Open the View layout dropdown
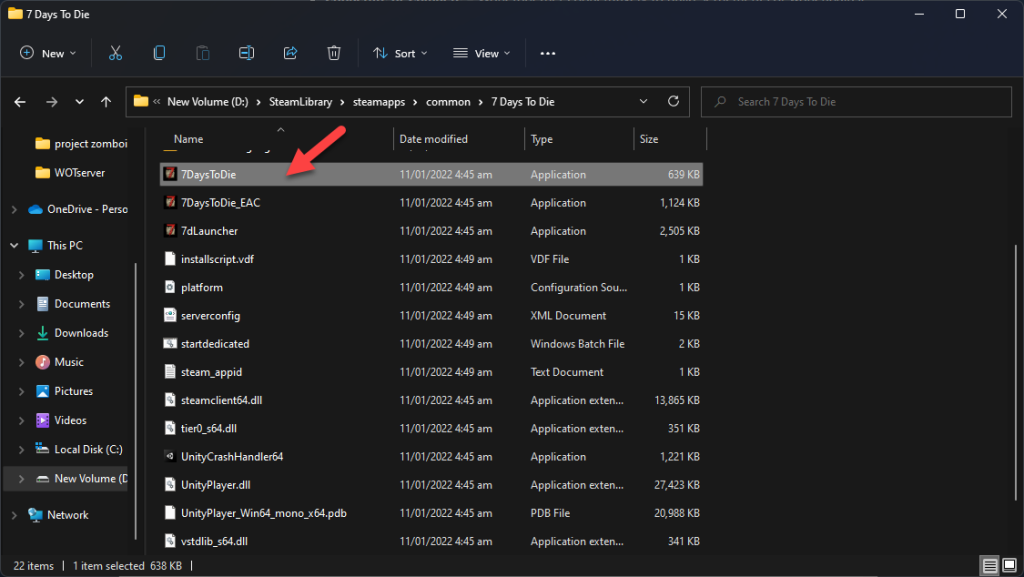The image size is (1024, 577). click(482, 54)
